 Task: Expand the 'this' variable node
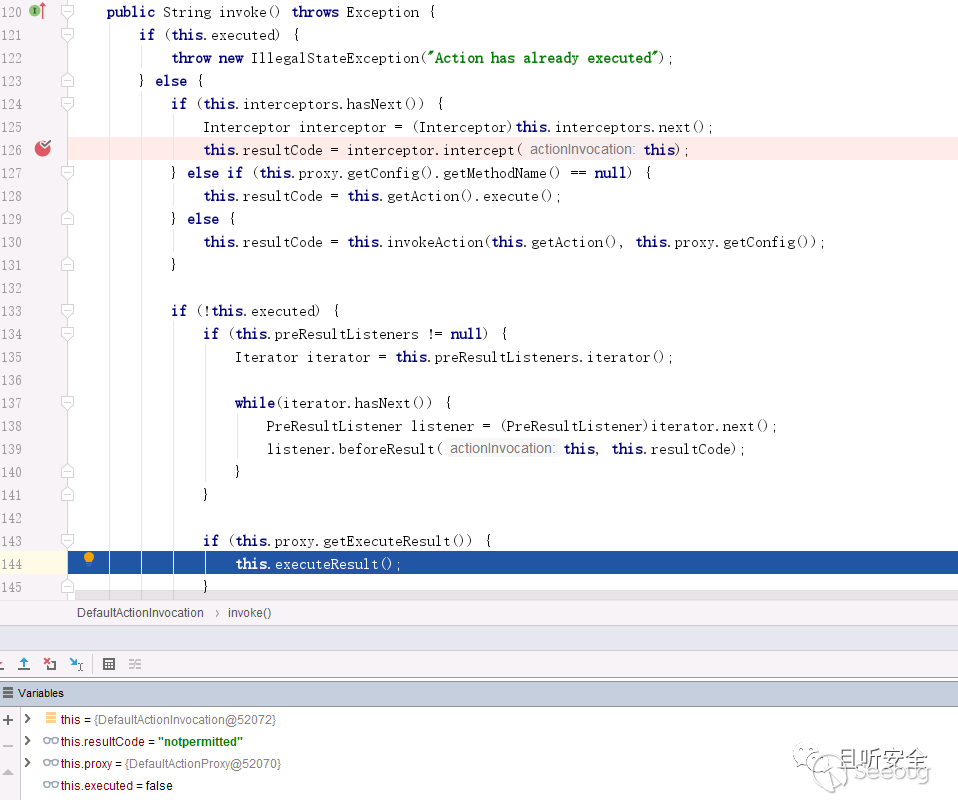click(x=27, y=719)
